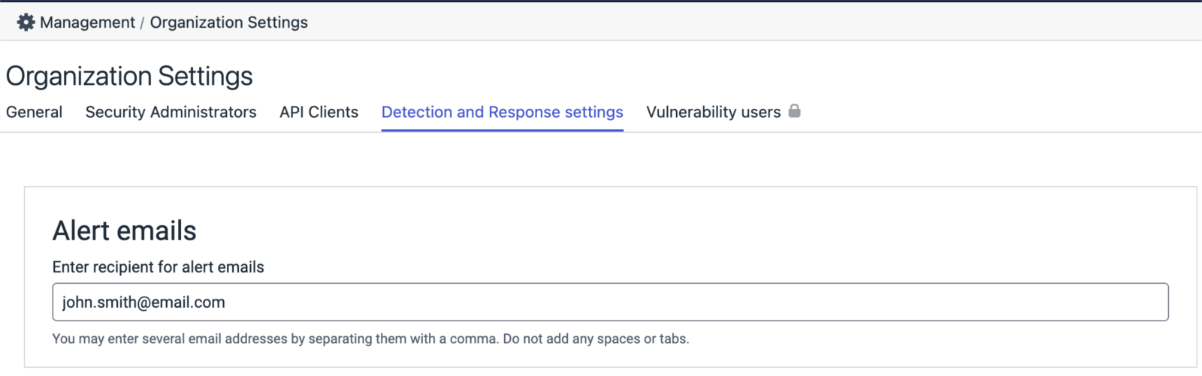Click blank area of breadcrumb bar

[750, 21]
